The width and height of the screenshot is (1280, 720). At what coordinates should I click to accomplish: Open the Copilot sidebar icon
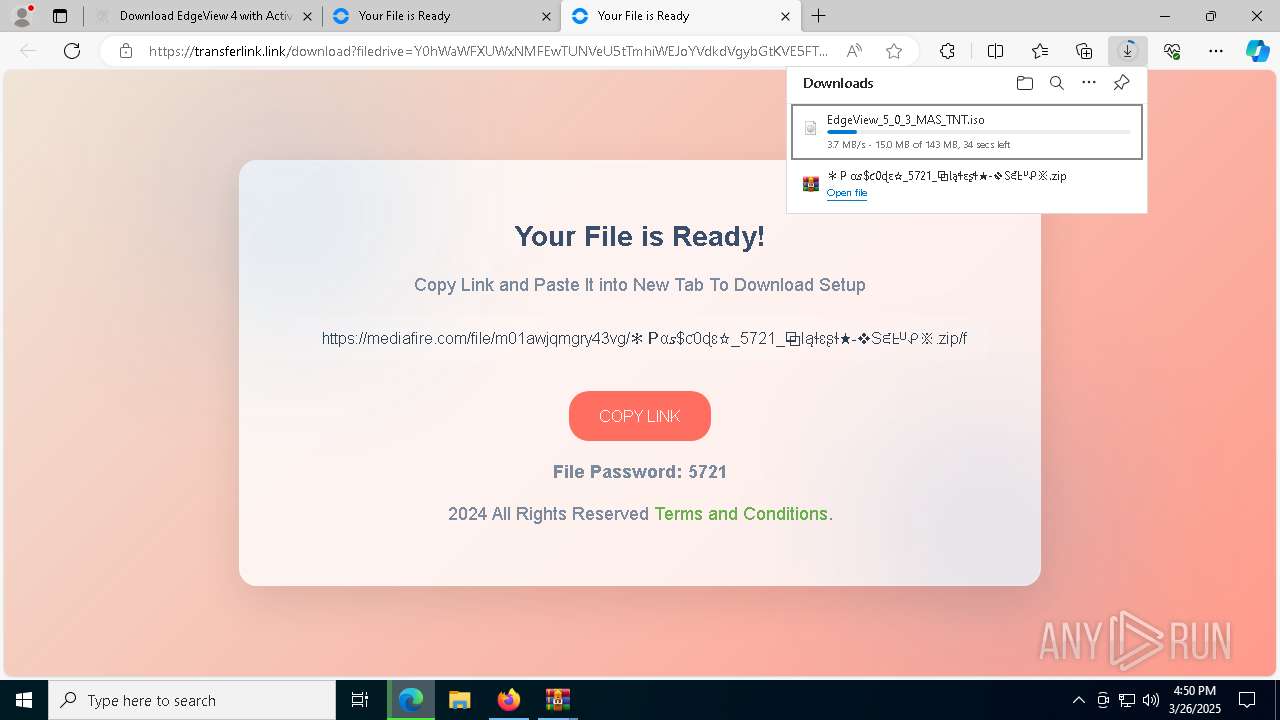coord(1257,51)
